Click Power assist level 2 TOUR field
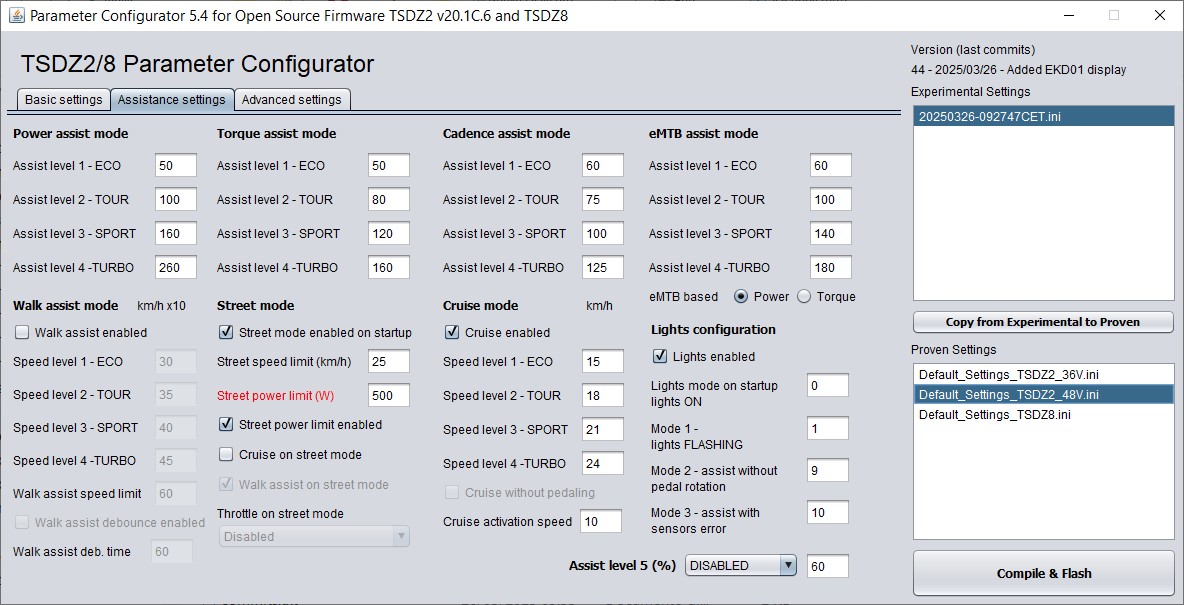Viewport: 1184px width, 605px height. click(x=176, y=199)
